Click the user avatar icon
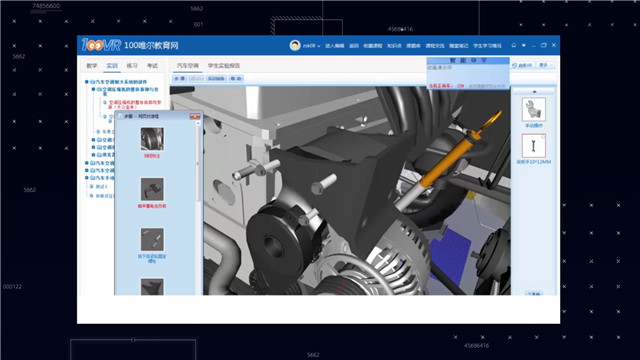 point(295,45)
